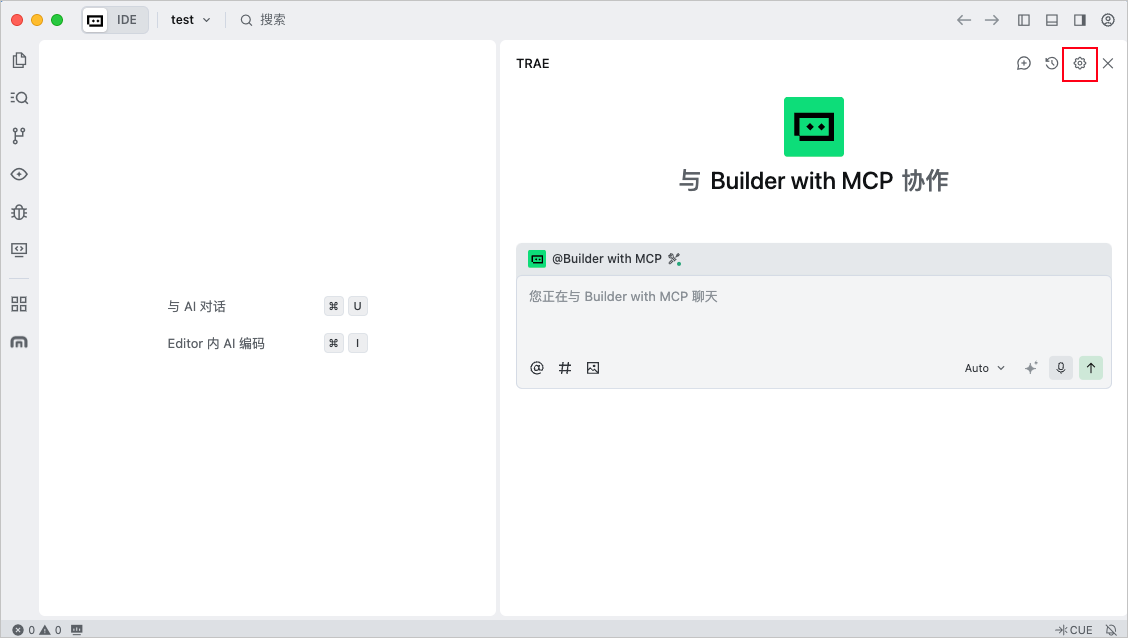
Task: Click the search field in title bar
Action: (263, 20)
